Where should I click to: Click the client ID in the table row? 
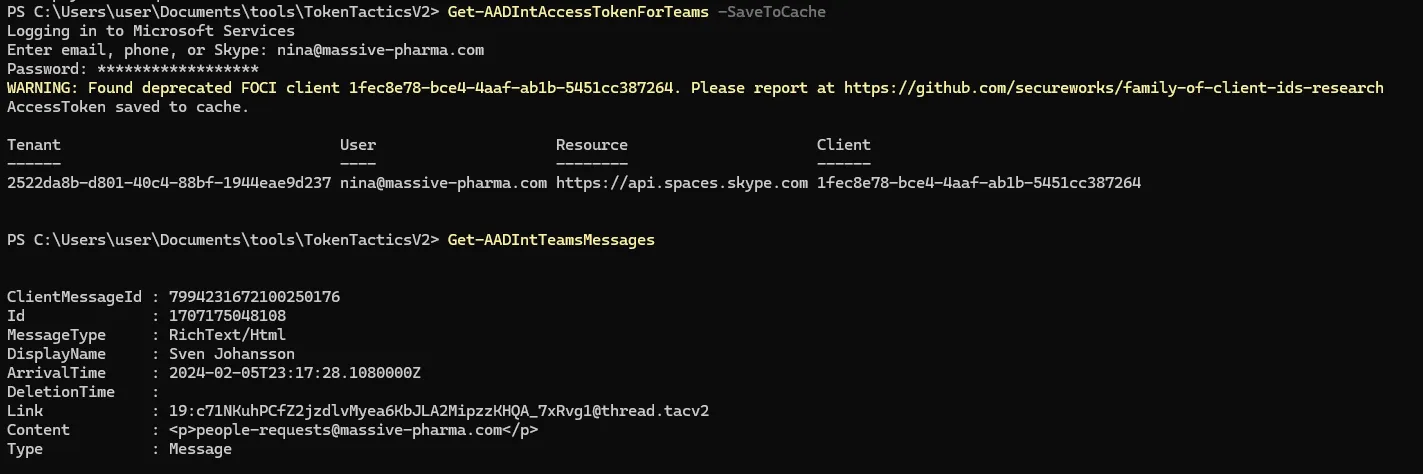pyautogui.click(x=979, y=183)
